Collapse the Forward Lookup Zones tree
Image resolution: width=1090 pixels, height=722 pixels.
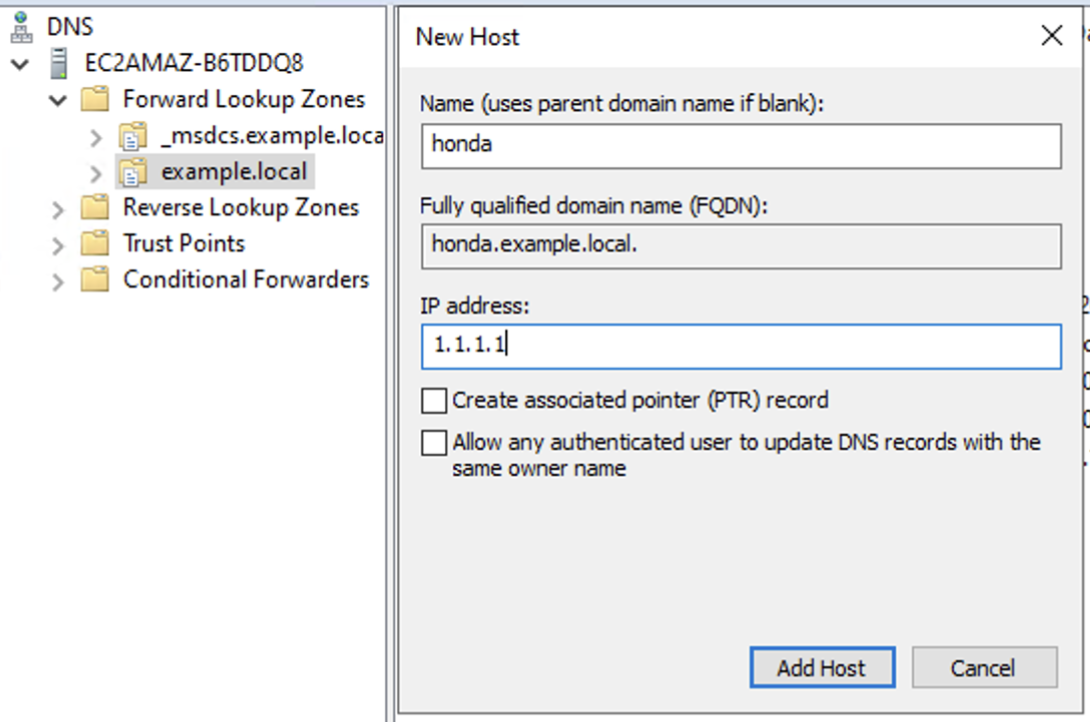coord(58,101)
